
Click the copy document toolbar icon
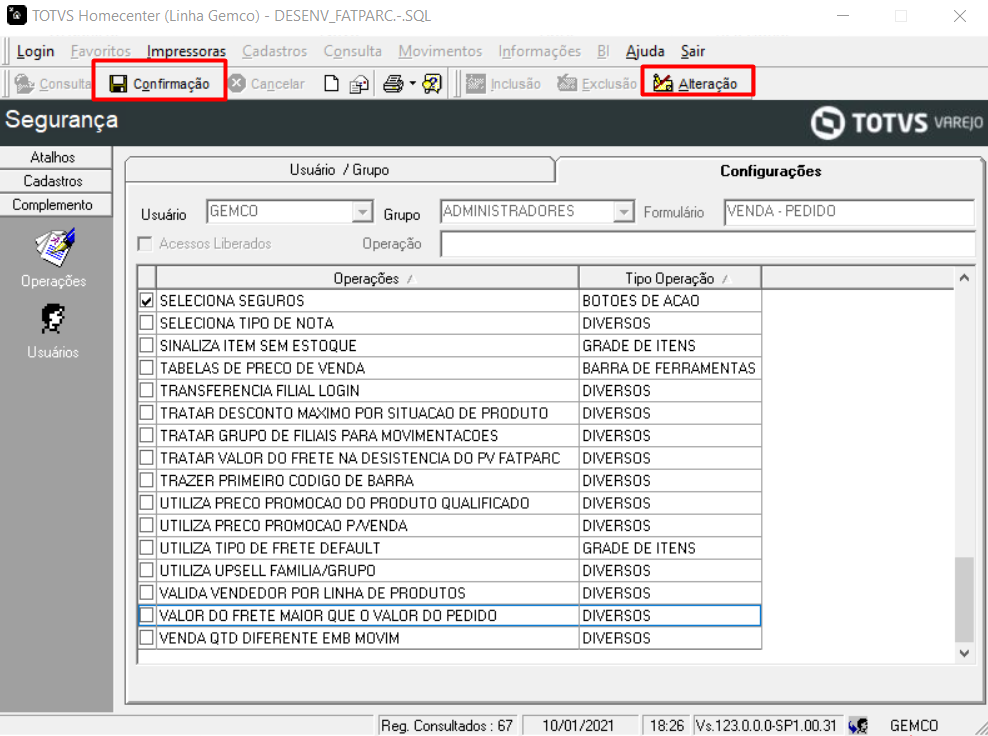click(x=359, y=84)
